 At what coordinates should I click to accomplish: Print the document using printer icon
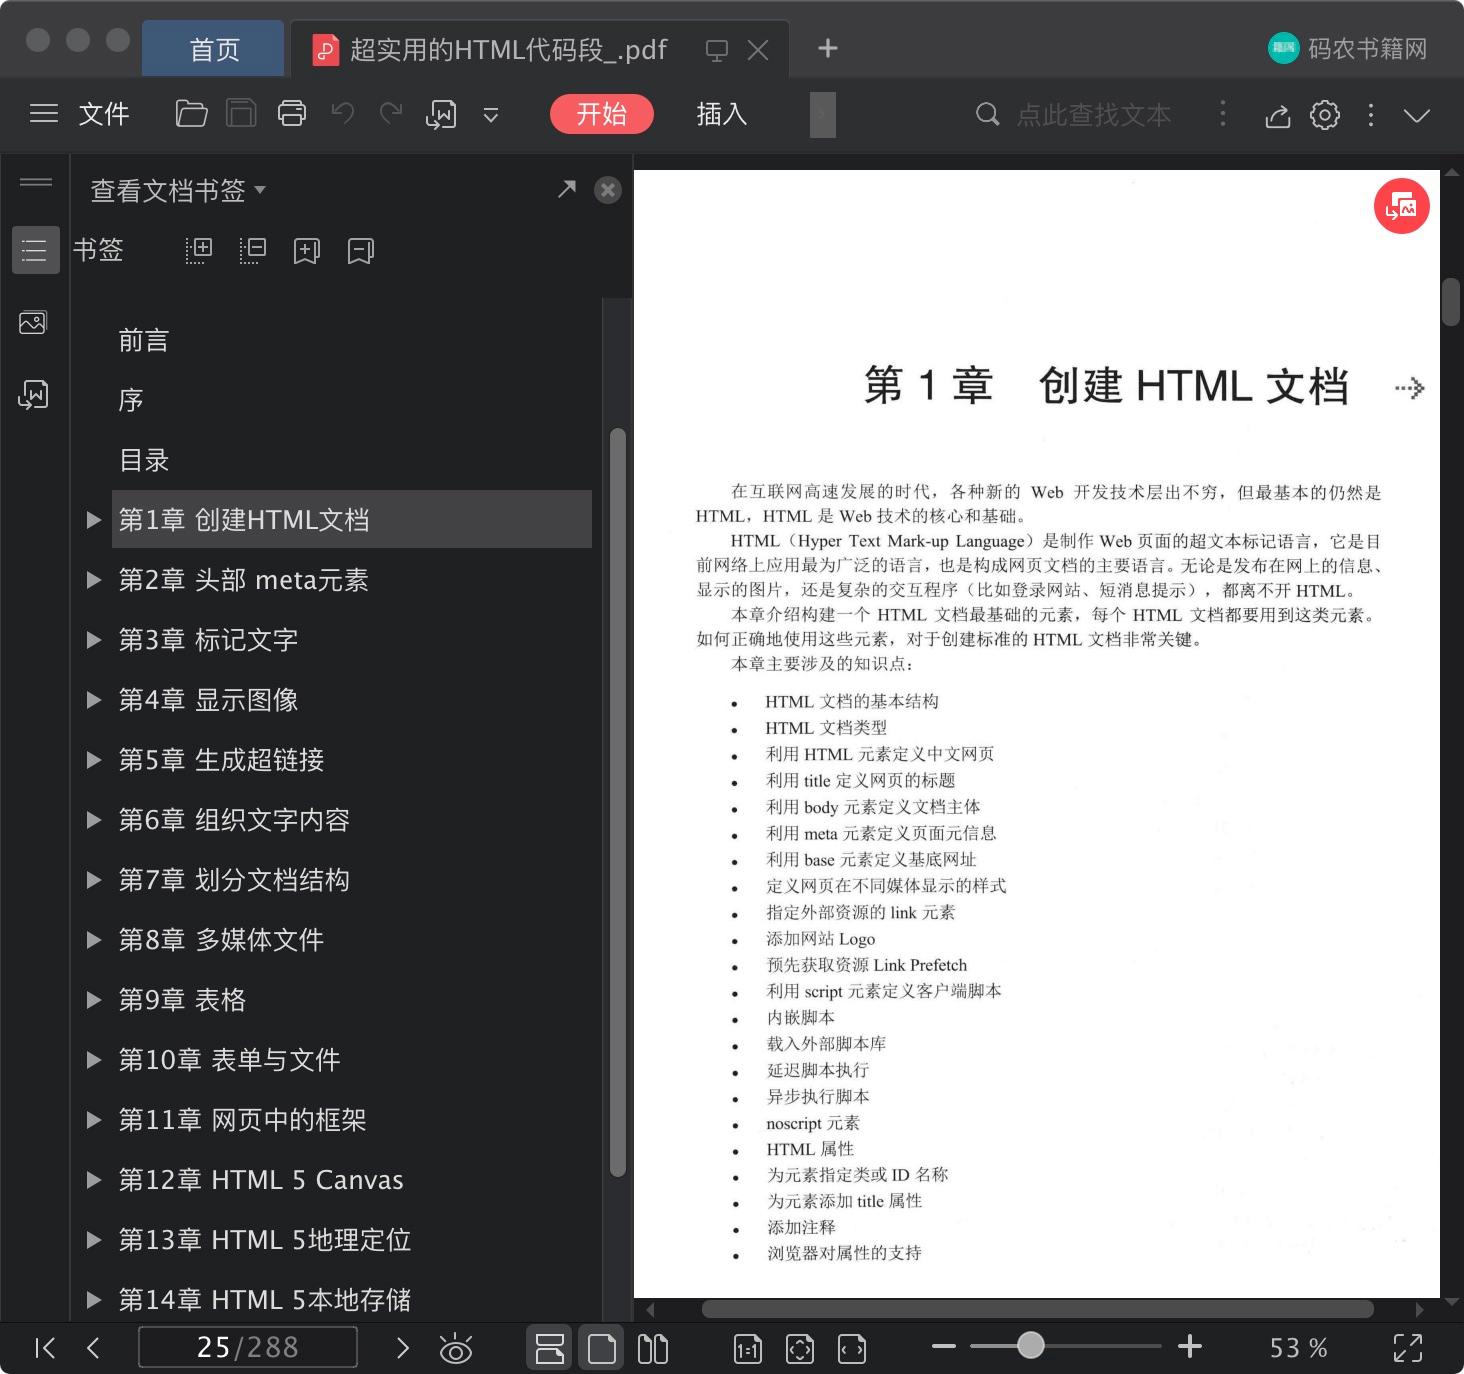point(292,114)
